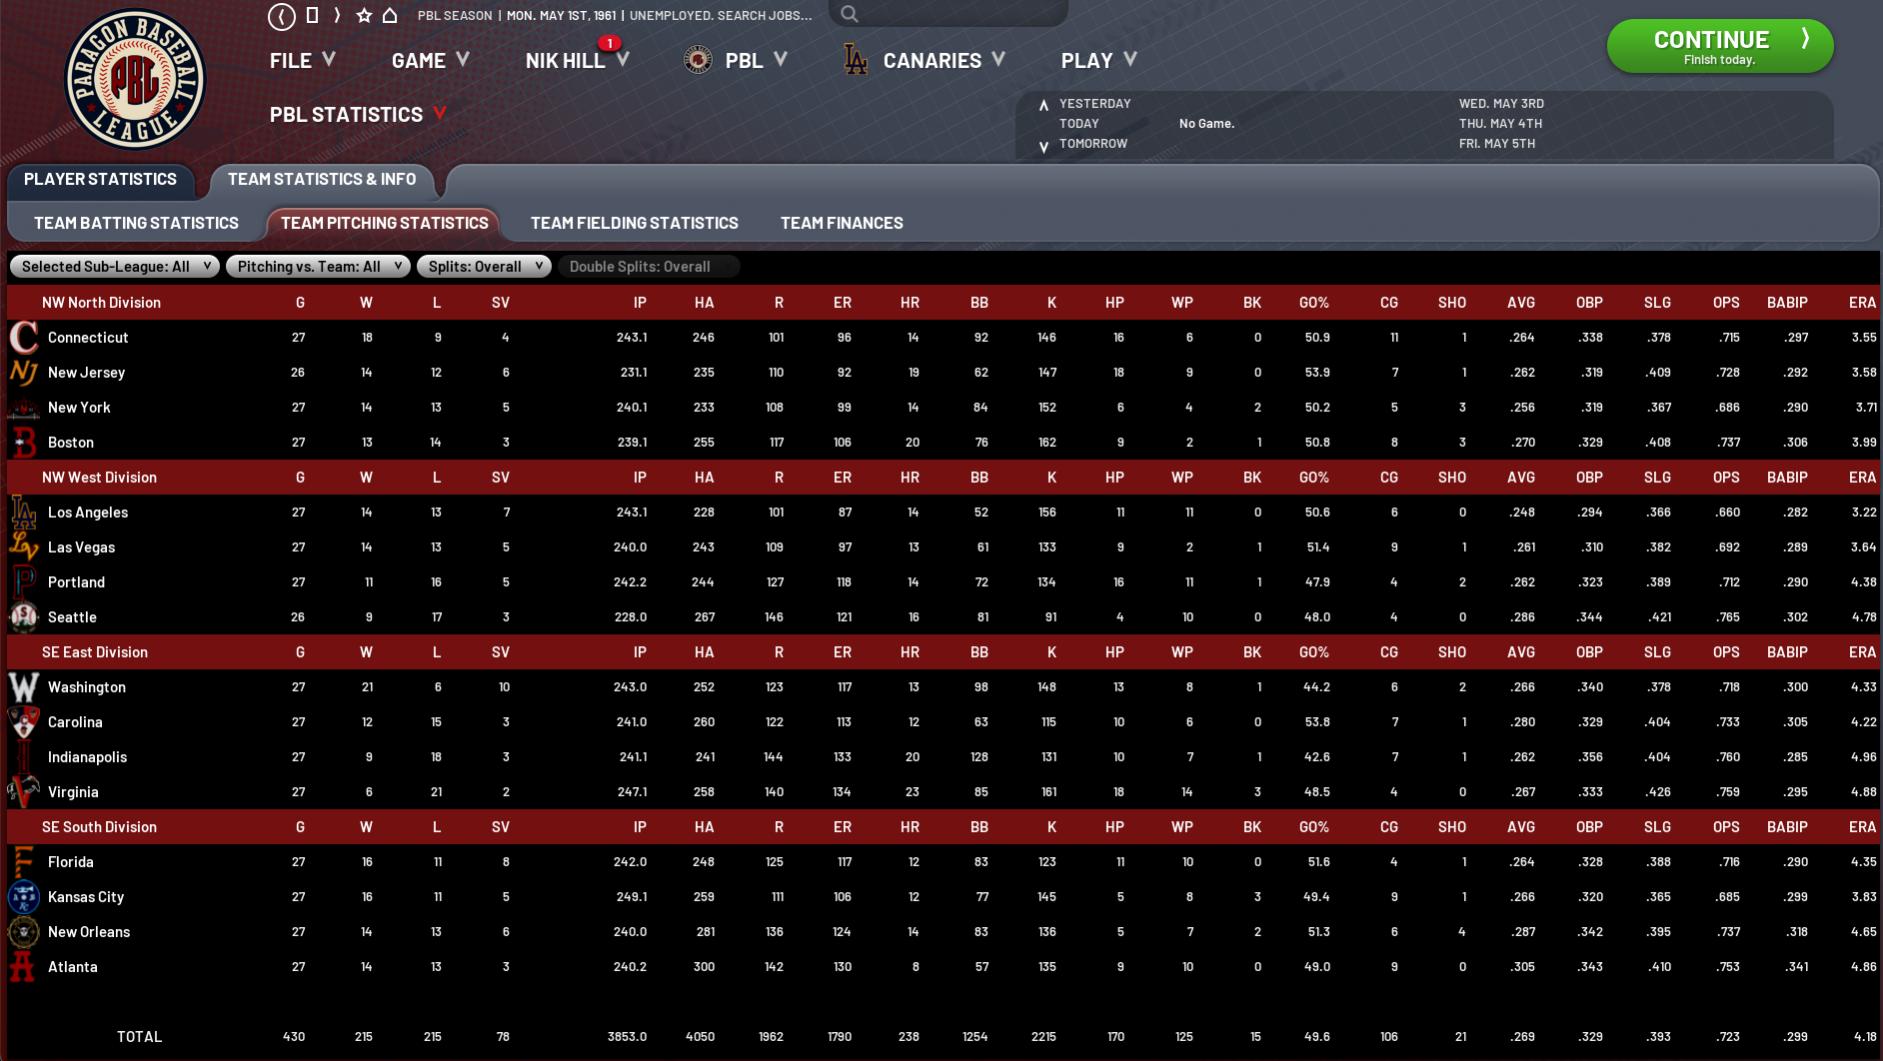Click the home icon in top bar
The image size is (1883, 1061).
[x=390, y=15]
